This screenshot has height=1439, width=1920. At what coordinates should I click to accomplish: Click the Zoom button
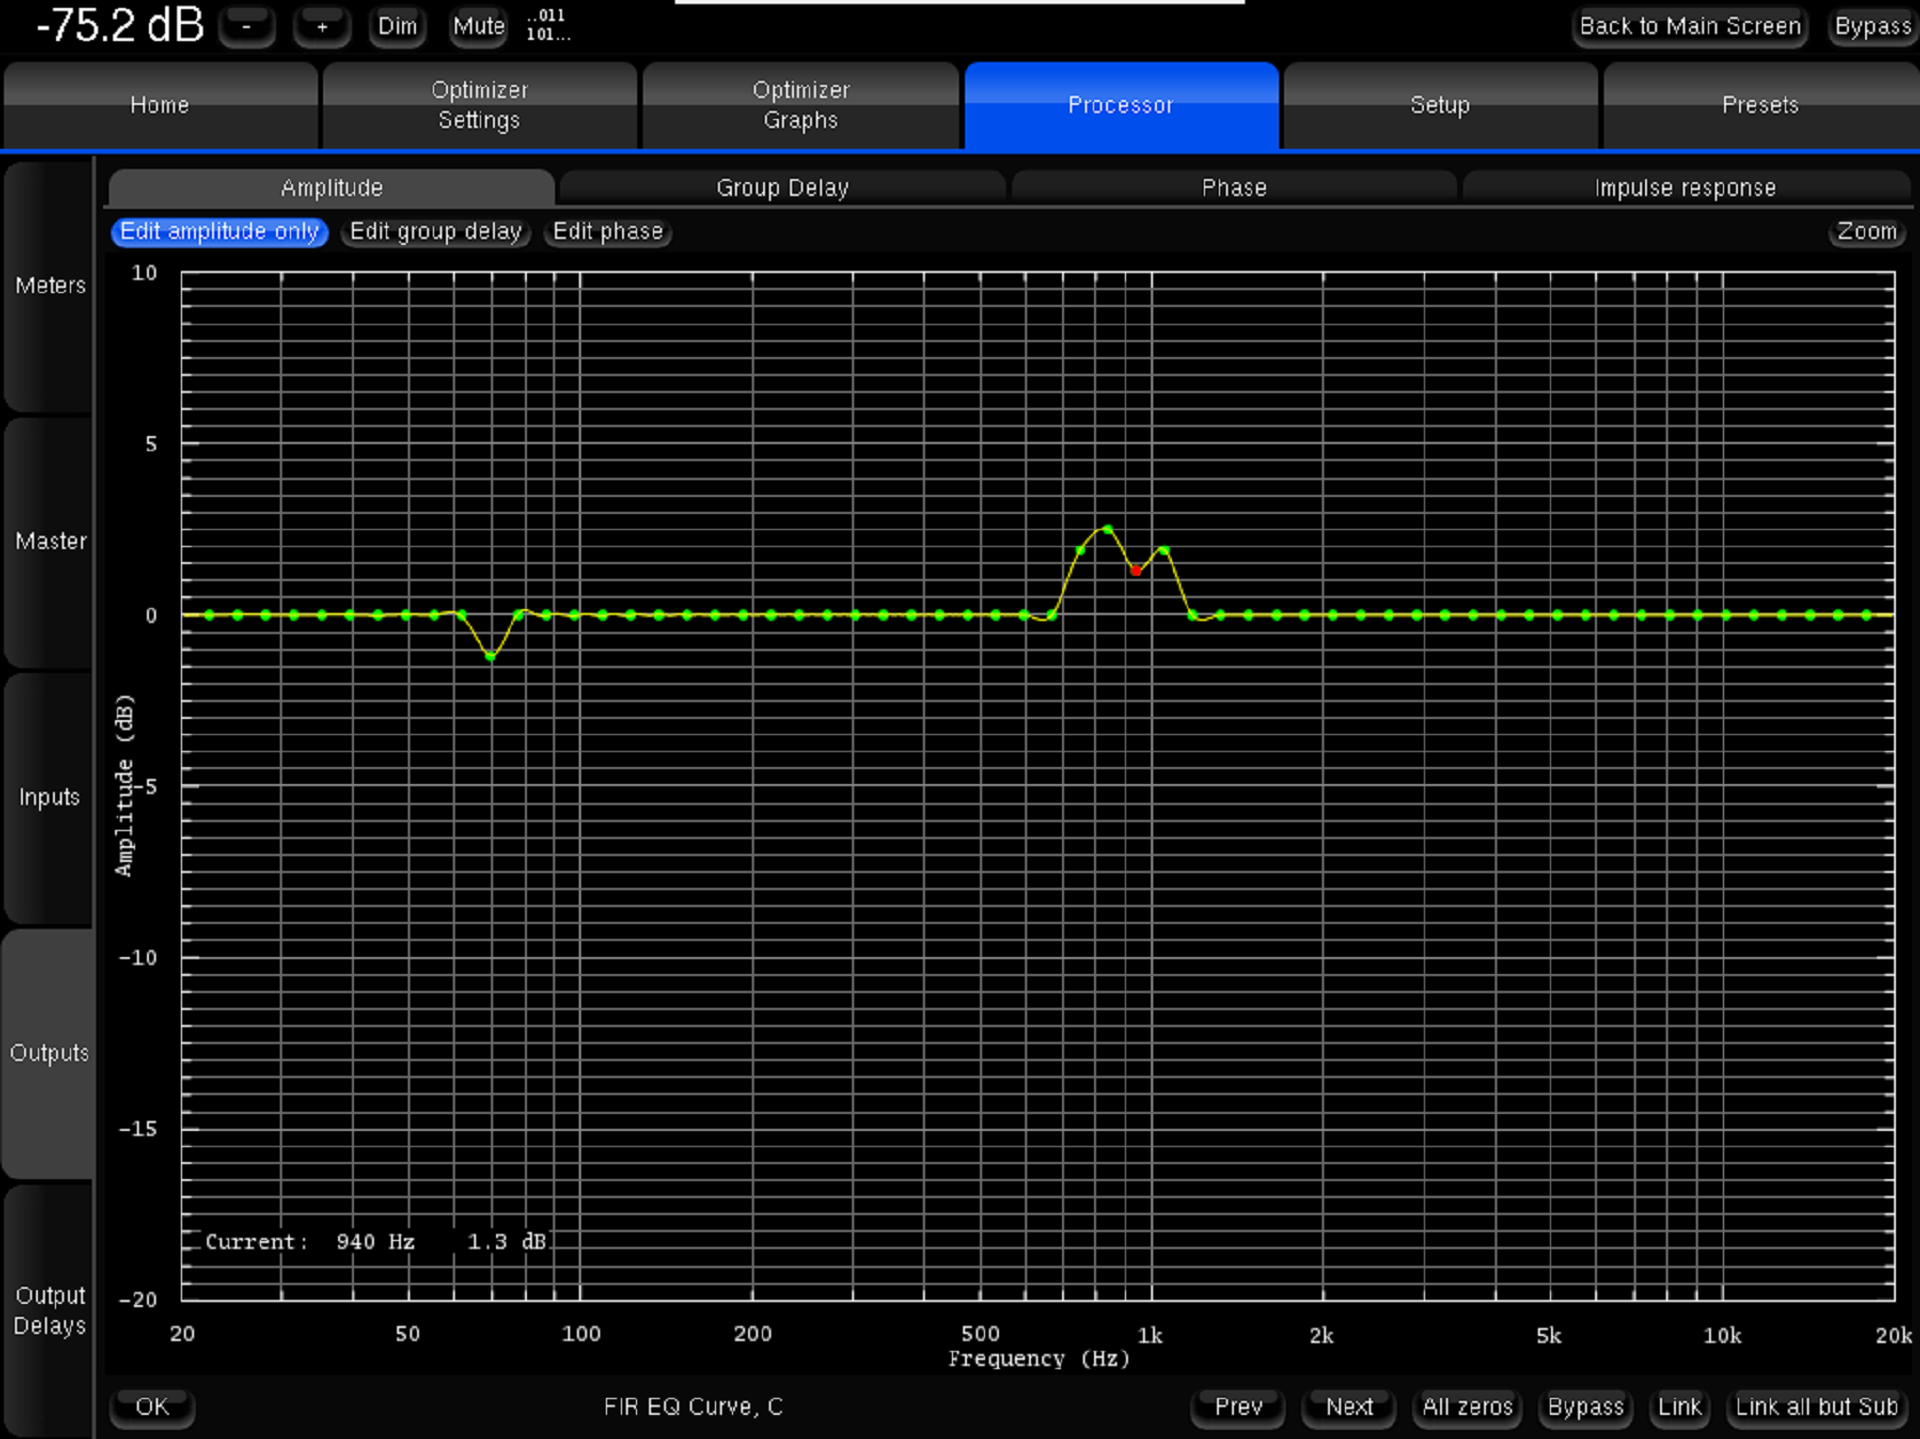pos(1866,232)
